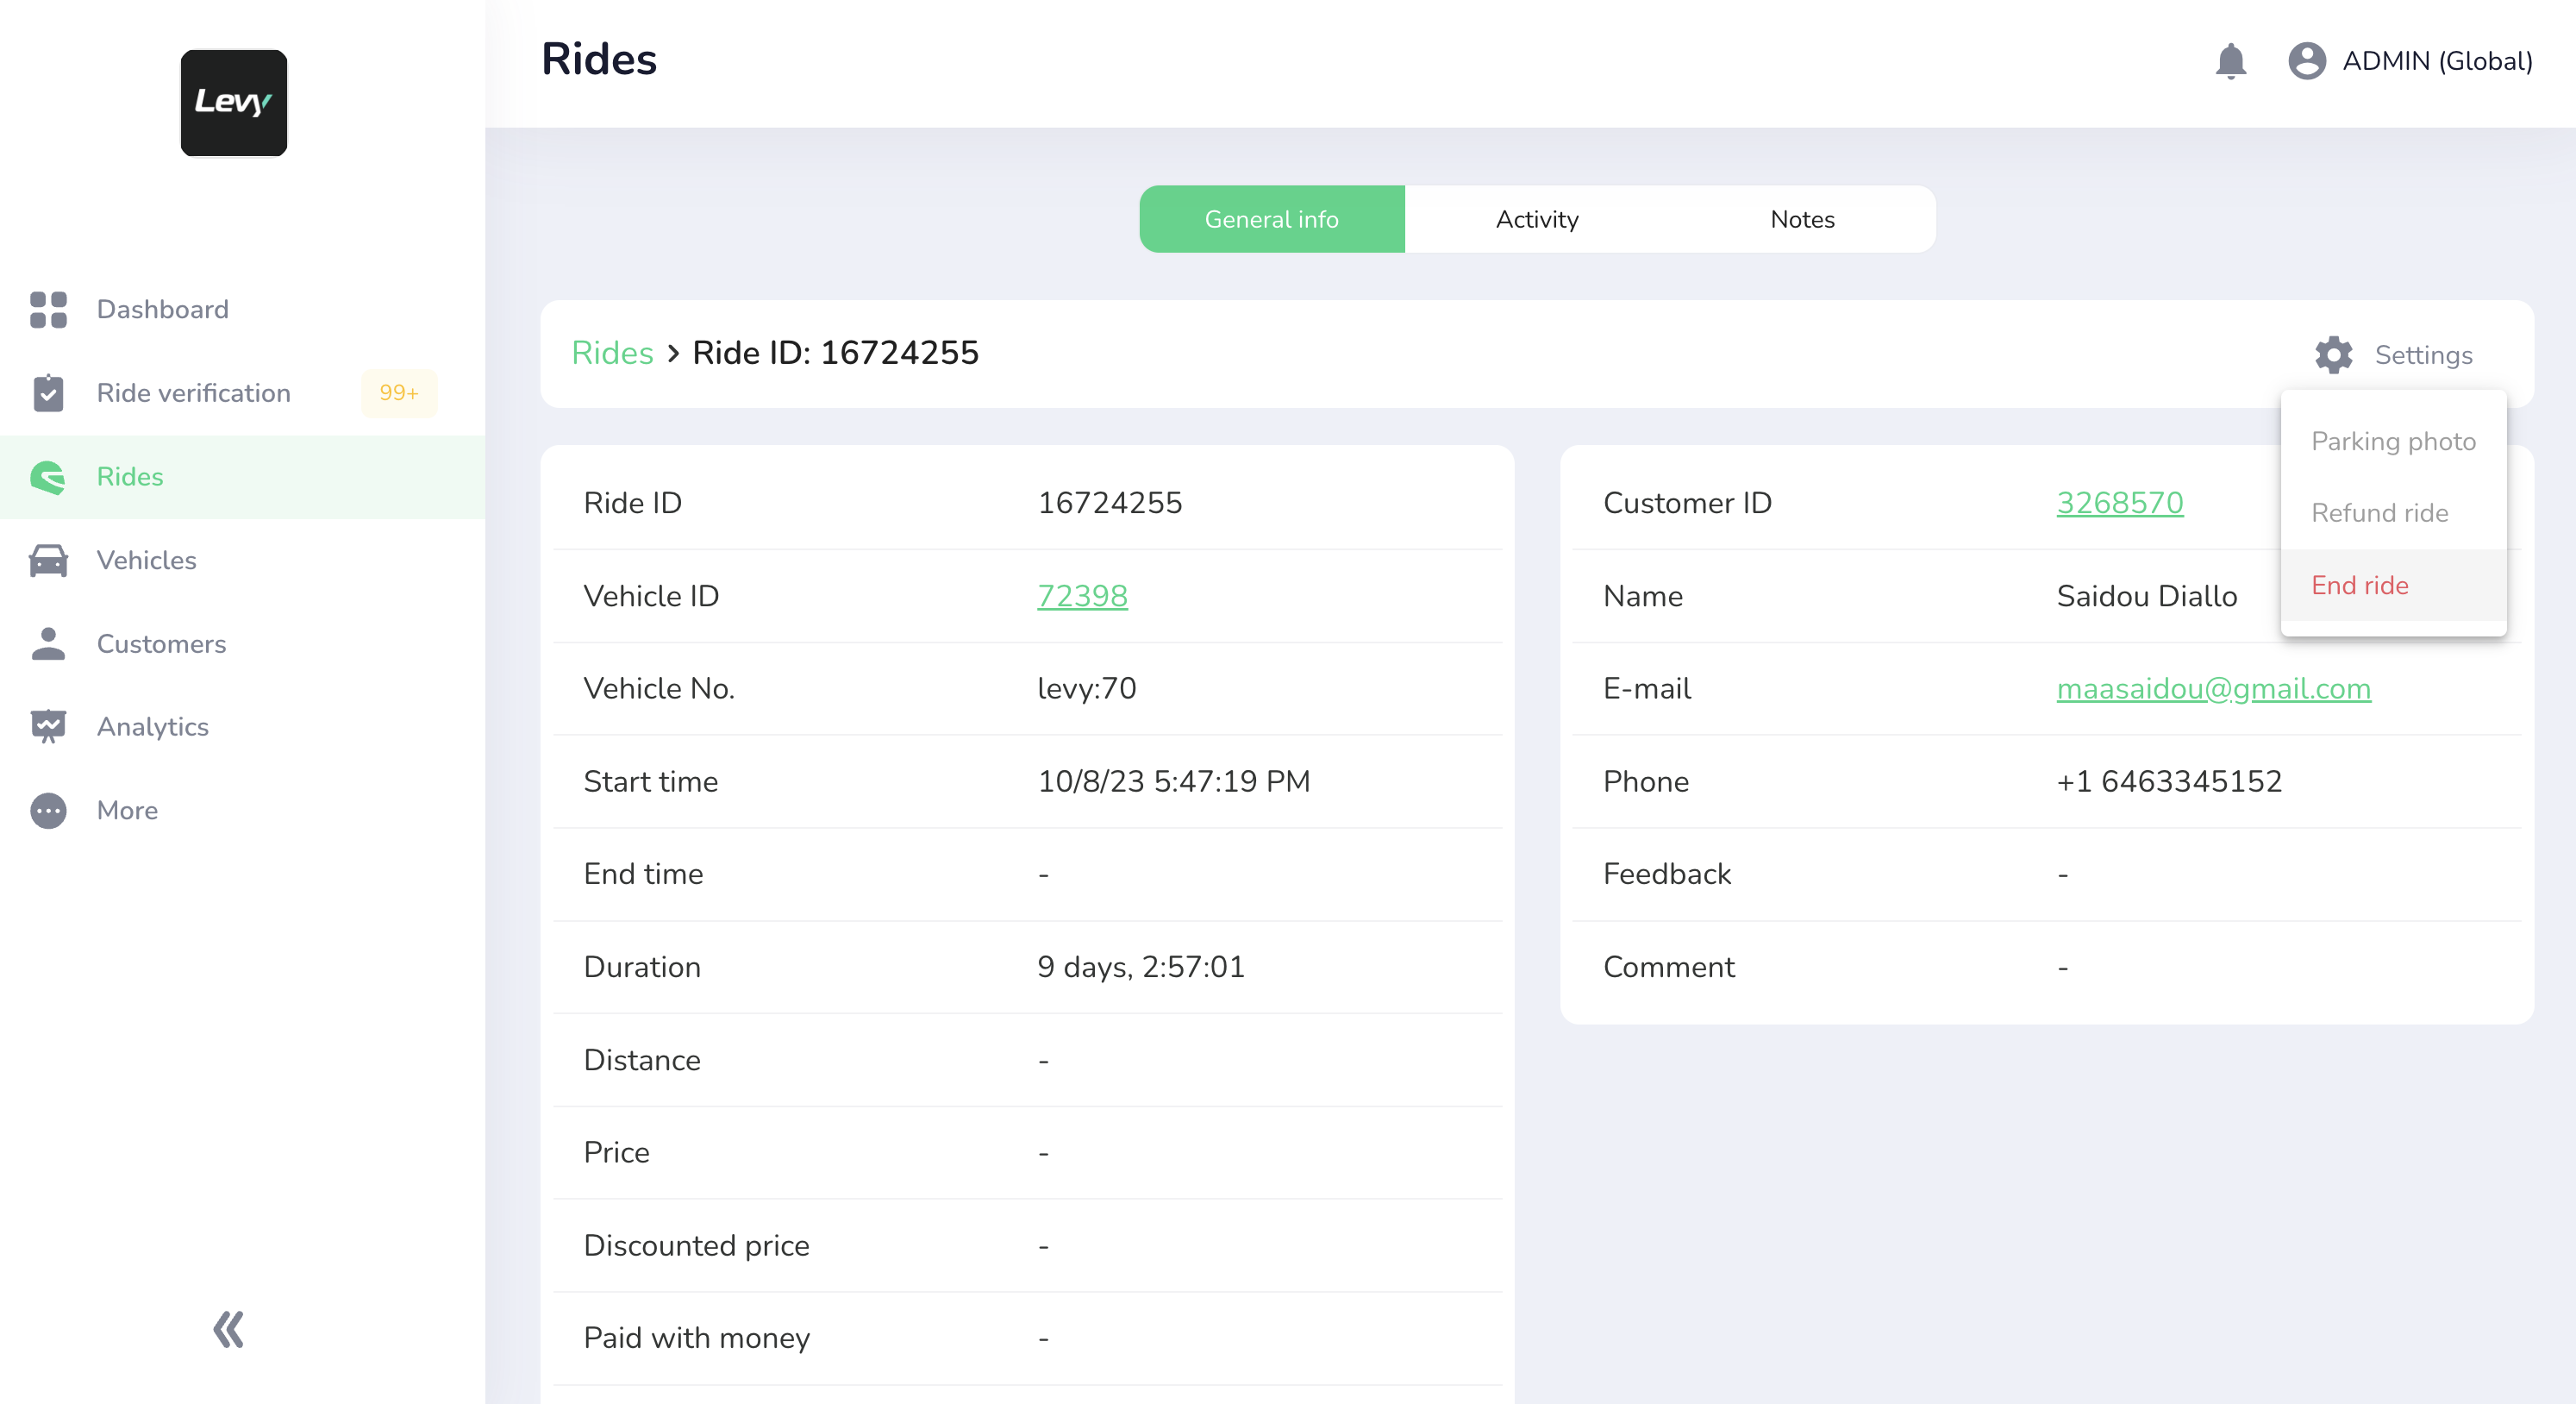Switch to the Notes tab
This screenshot has width=2576, height=1404.
[x=1802, y=219]
